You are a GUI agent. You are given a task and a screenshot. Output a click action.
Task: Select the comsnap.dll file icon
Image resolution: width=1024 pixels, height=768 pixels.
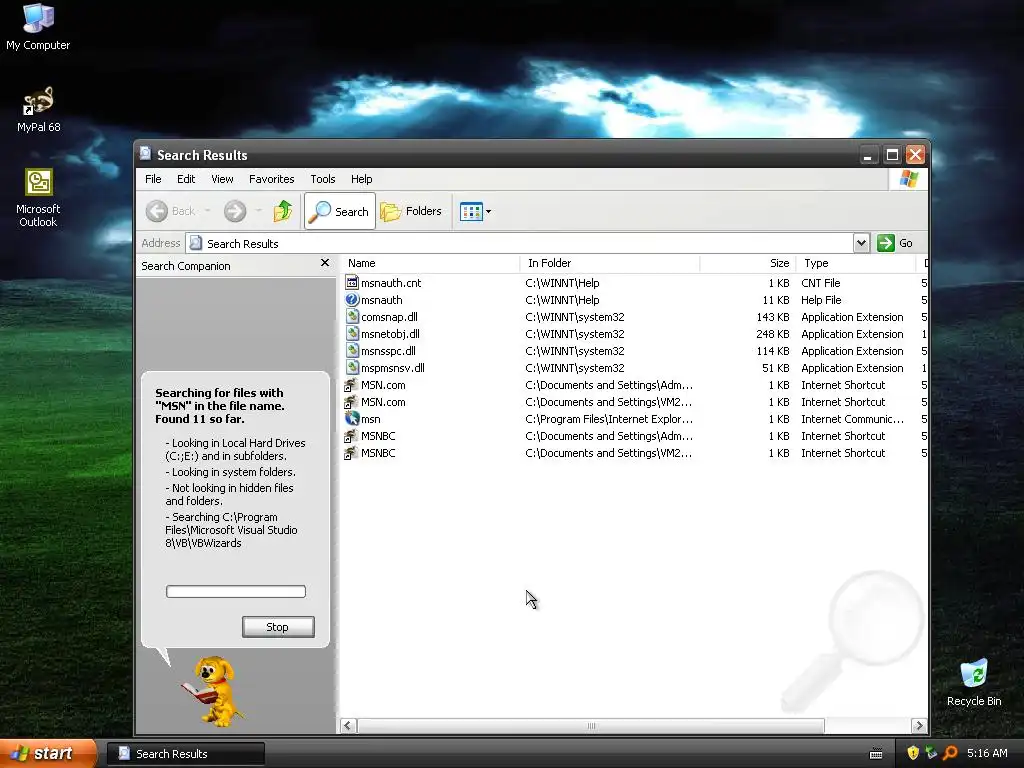click(352, 317)
